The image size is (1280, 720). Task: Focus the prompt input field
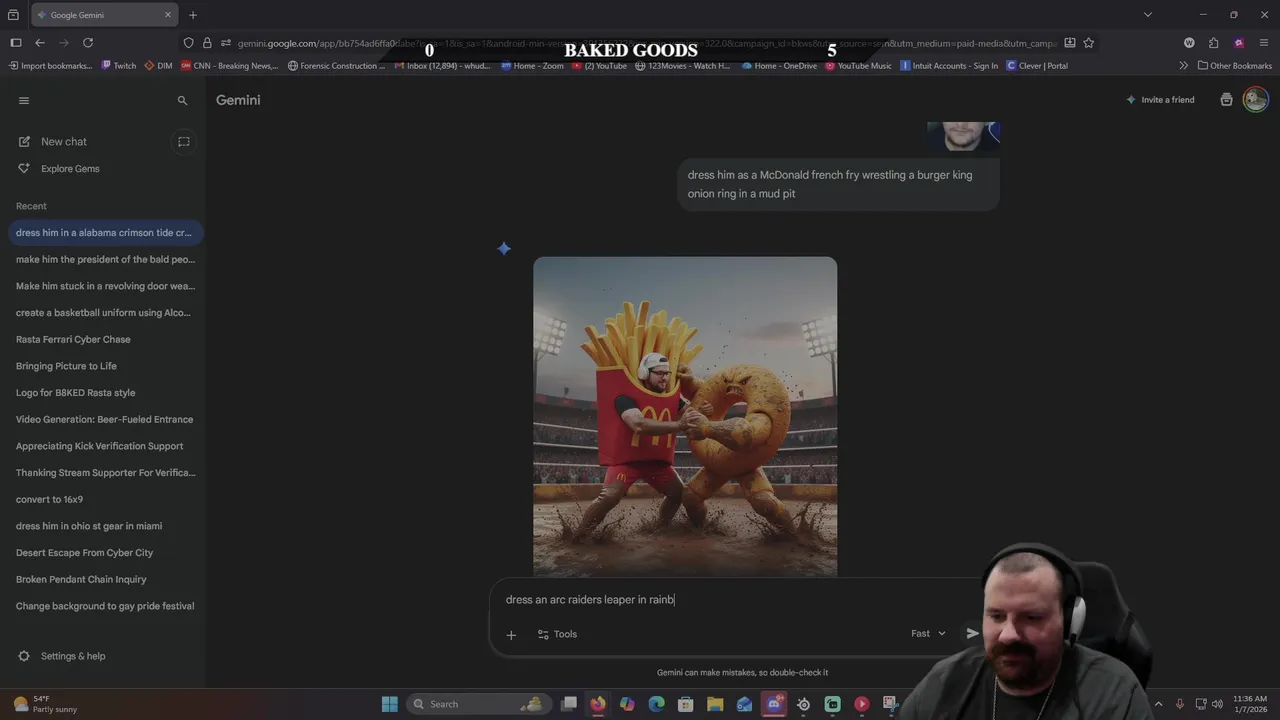(735, 600)
